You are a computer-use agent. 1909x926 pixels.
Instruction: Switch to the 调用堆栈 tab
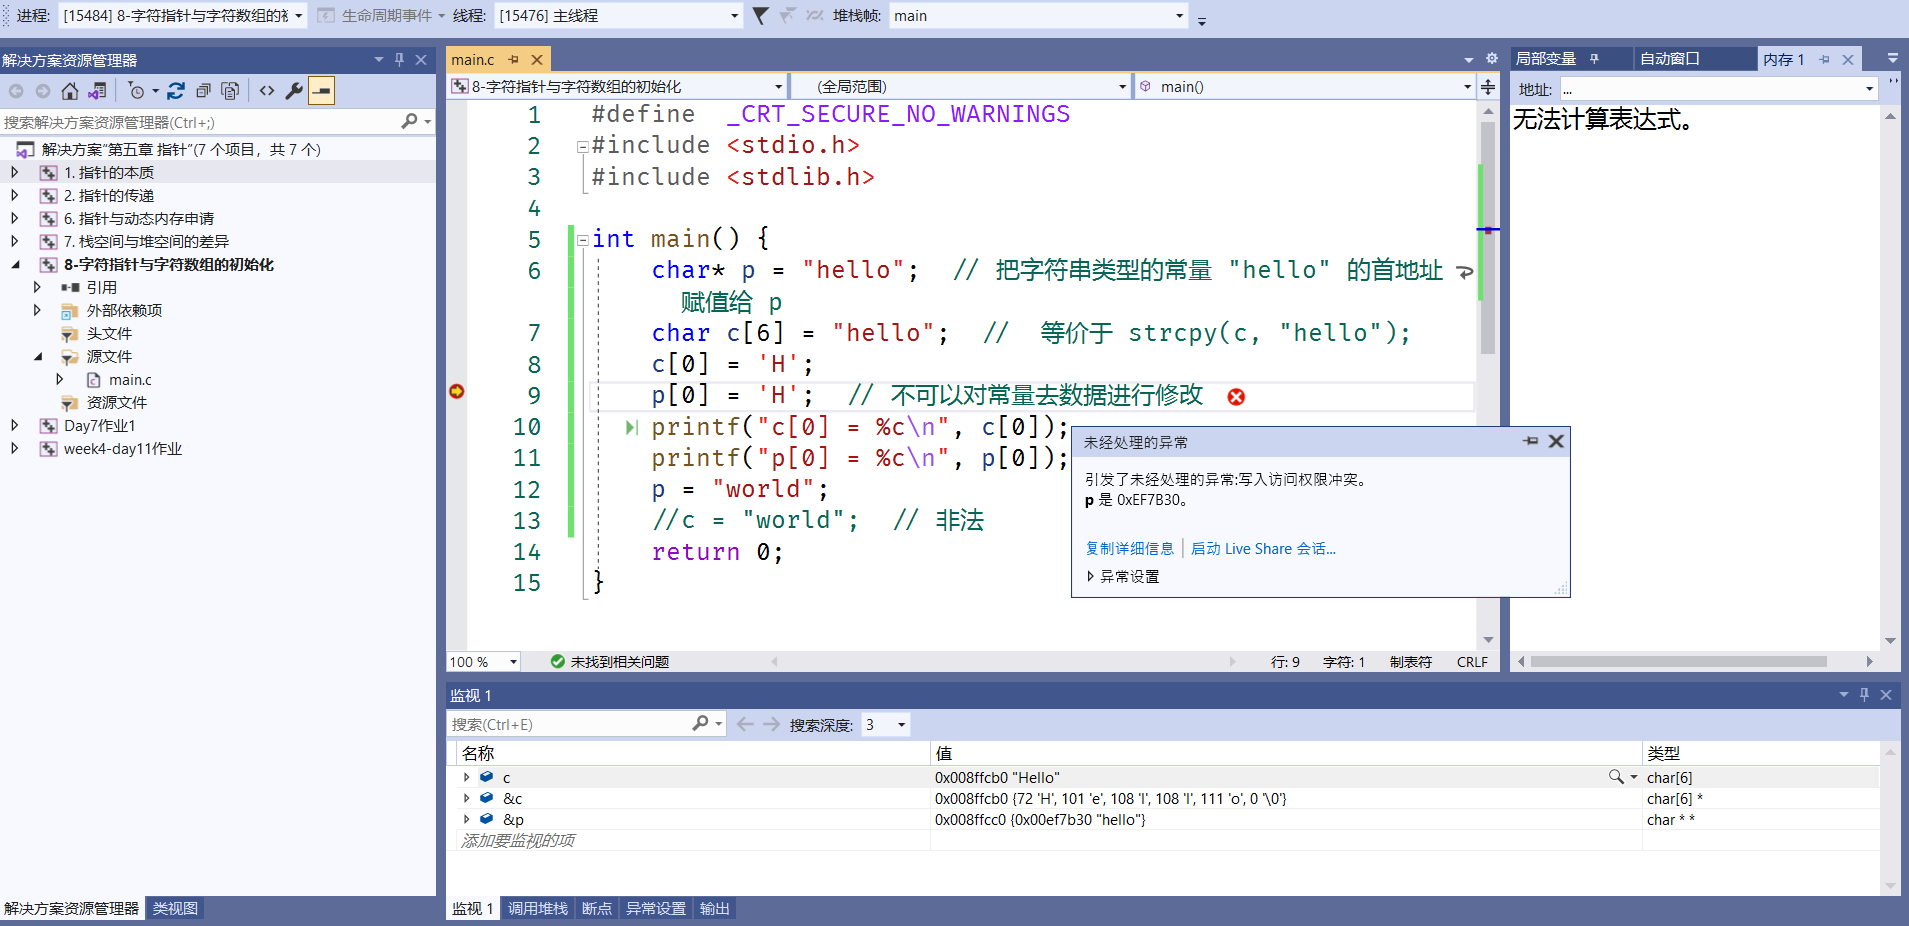[538, 908]
